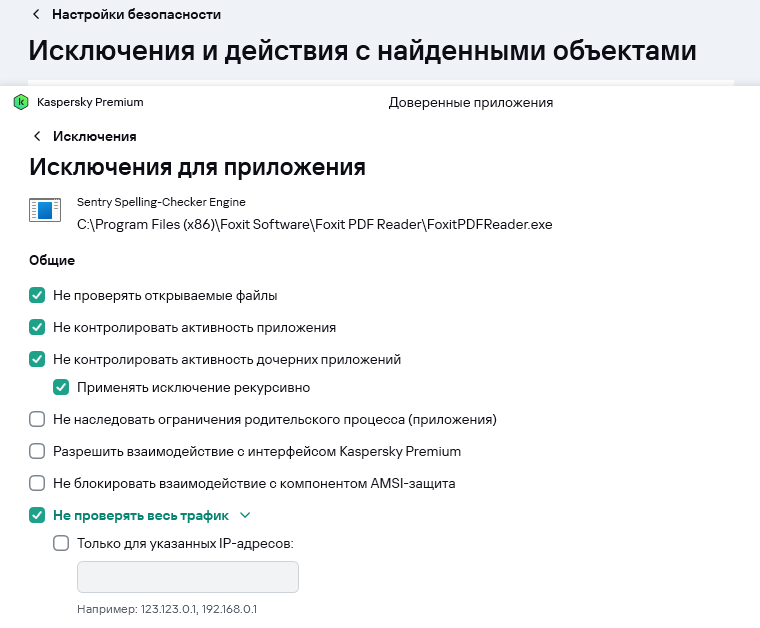Check Только для указанных IP-адресов
Screen dimensions: 760x628
point(61,544)
